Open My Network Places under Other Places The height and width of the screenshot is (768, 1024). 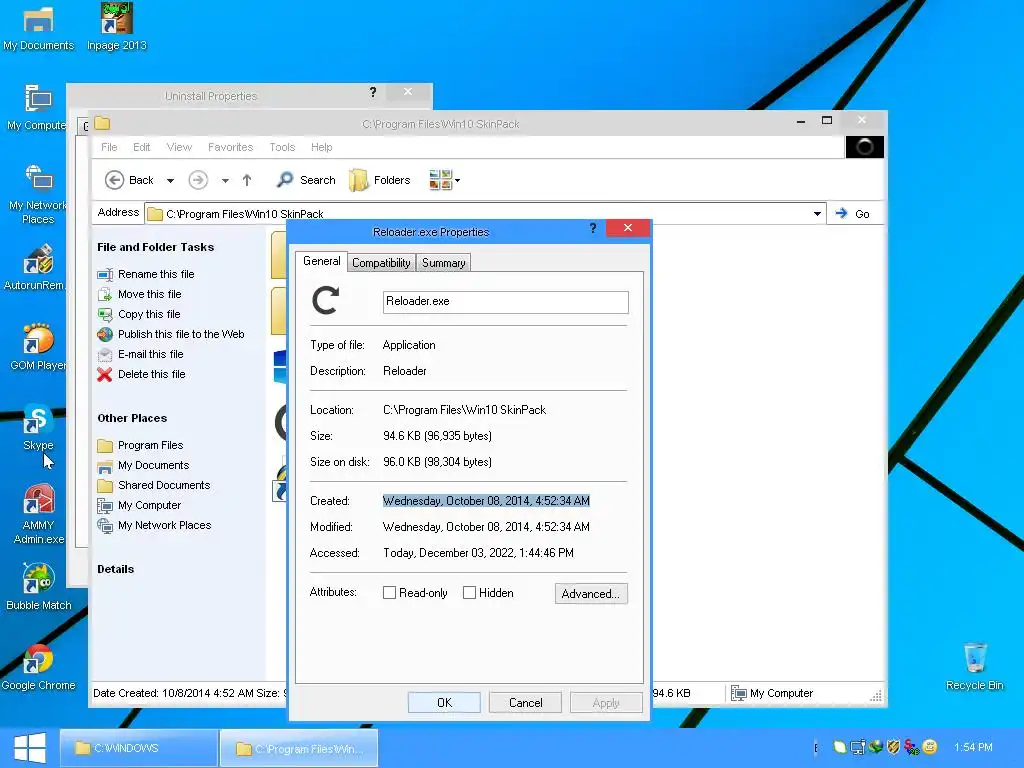tap(165, 526)
